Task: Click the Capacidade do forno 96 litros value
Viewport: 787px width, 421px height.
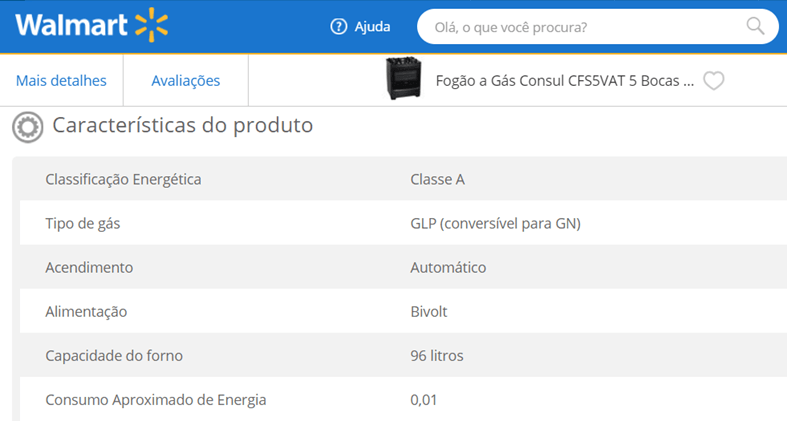Action: (437, 356)
